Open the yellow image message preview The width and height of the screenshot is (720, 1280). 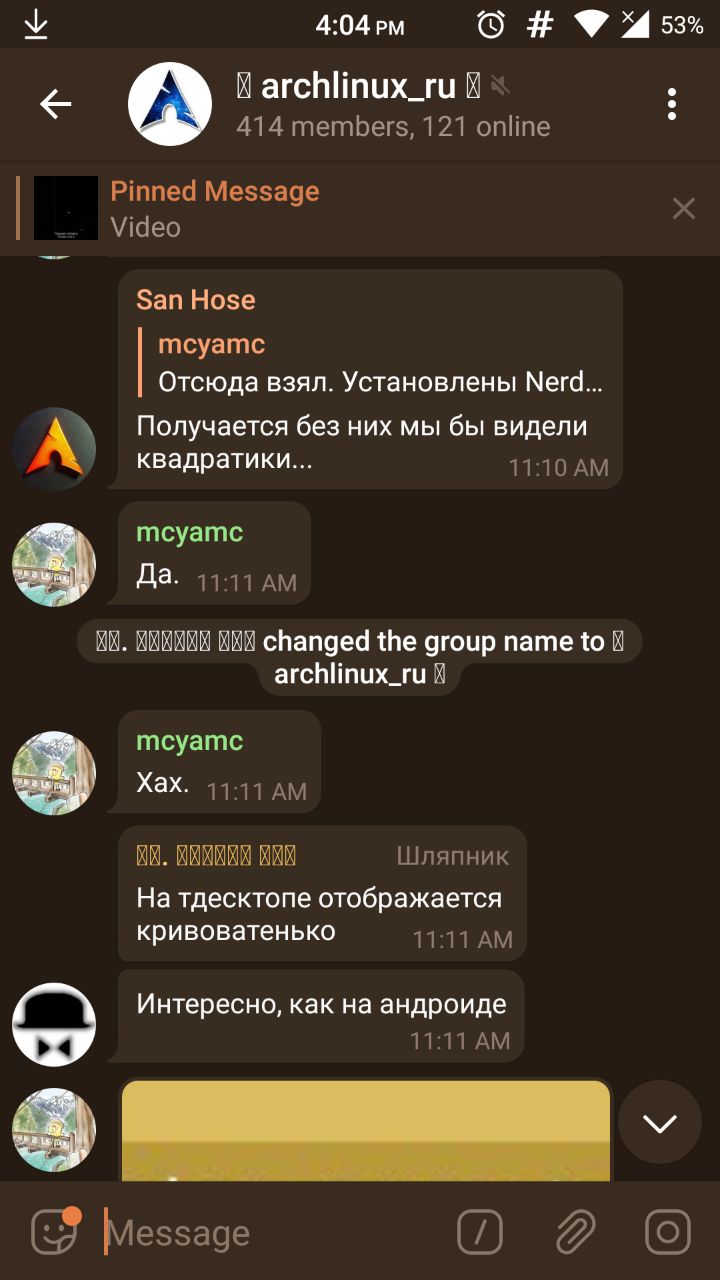366,1130
